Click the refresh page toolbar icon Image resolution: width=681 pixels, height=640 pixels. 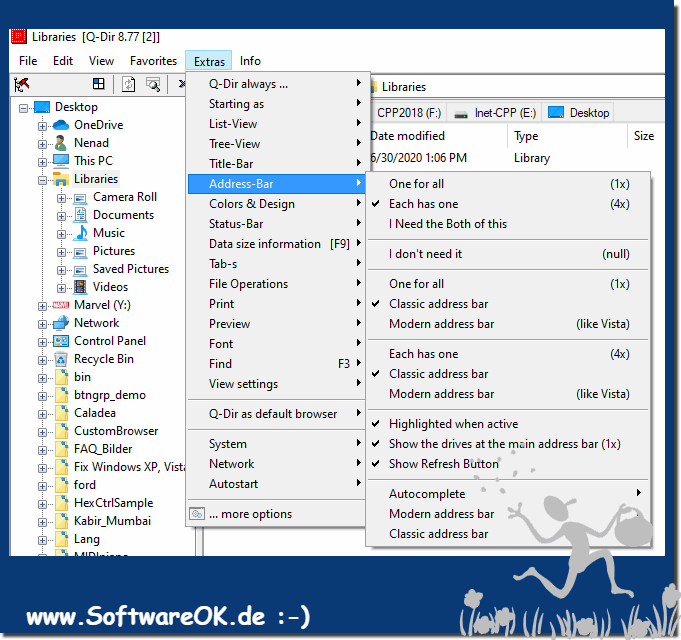[128, 84]
